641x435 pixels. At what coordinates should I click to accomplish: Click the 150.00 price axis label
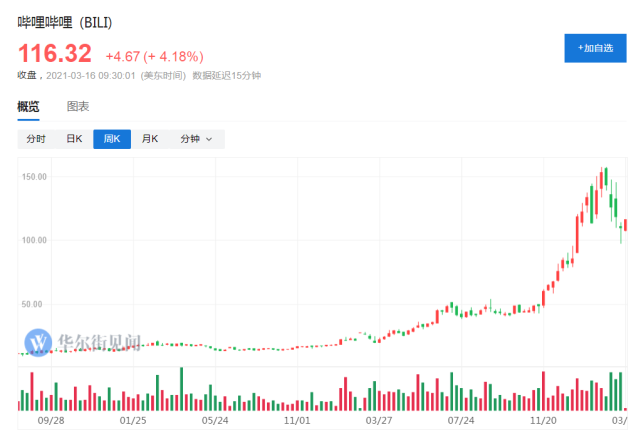(35, 177)
